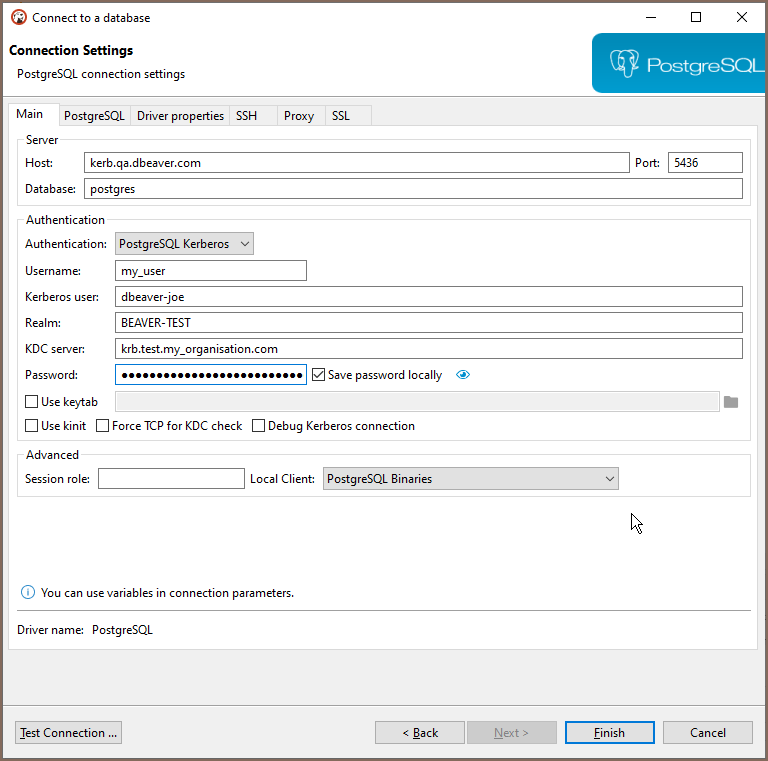This screenshot has width=768, height=761.
Task: Uncheck Save password locally
Action: pyautogui.click(x=318, y=375)
